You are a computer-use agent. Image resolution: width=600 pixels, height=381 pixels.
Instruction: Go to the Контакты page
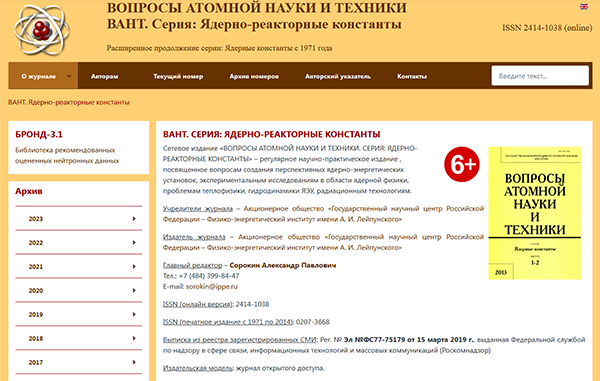(412, 76)
